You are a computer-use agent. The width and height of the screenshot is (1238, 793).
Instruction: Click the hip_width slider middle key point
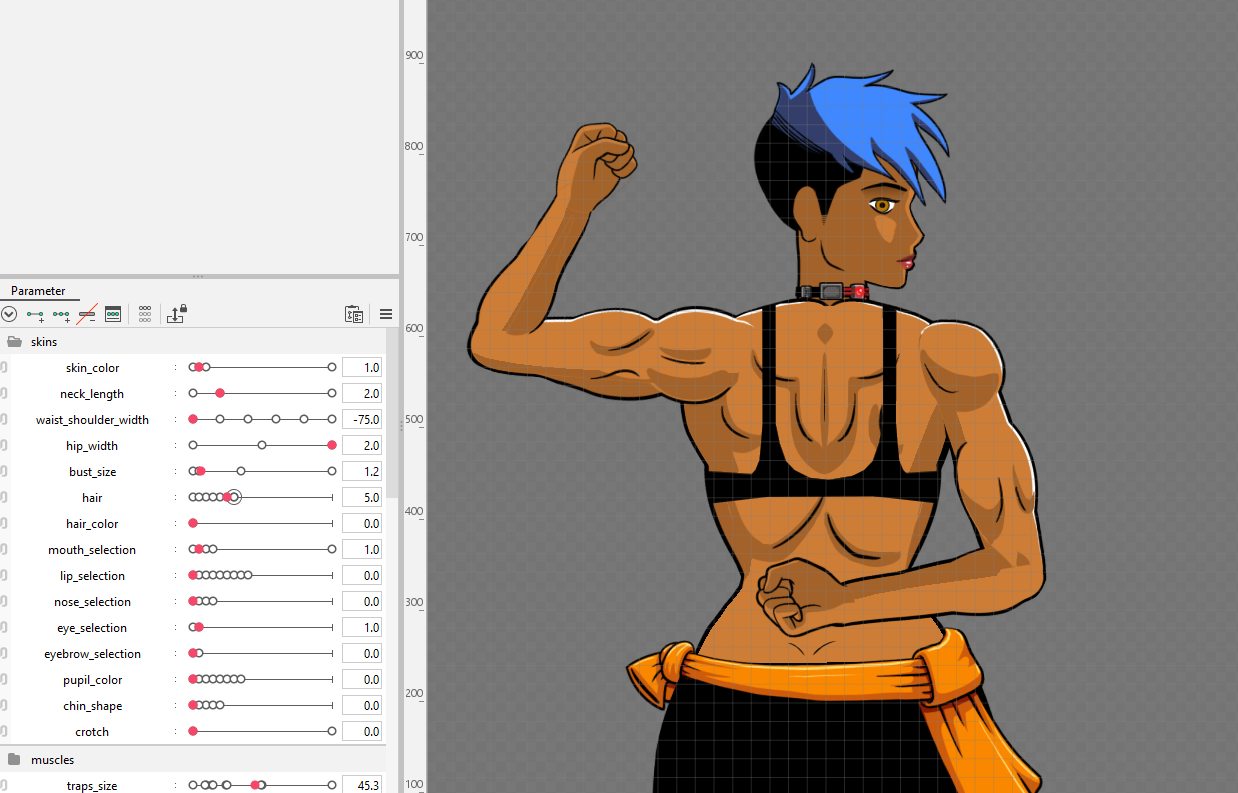[262, 445]
